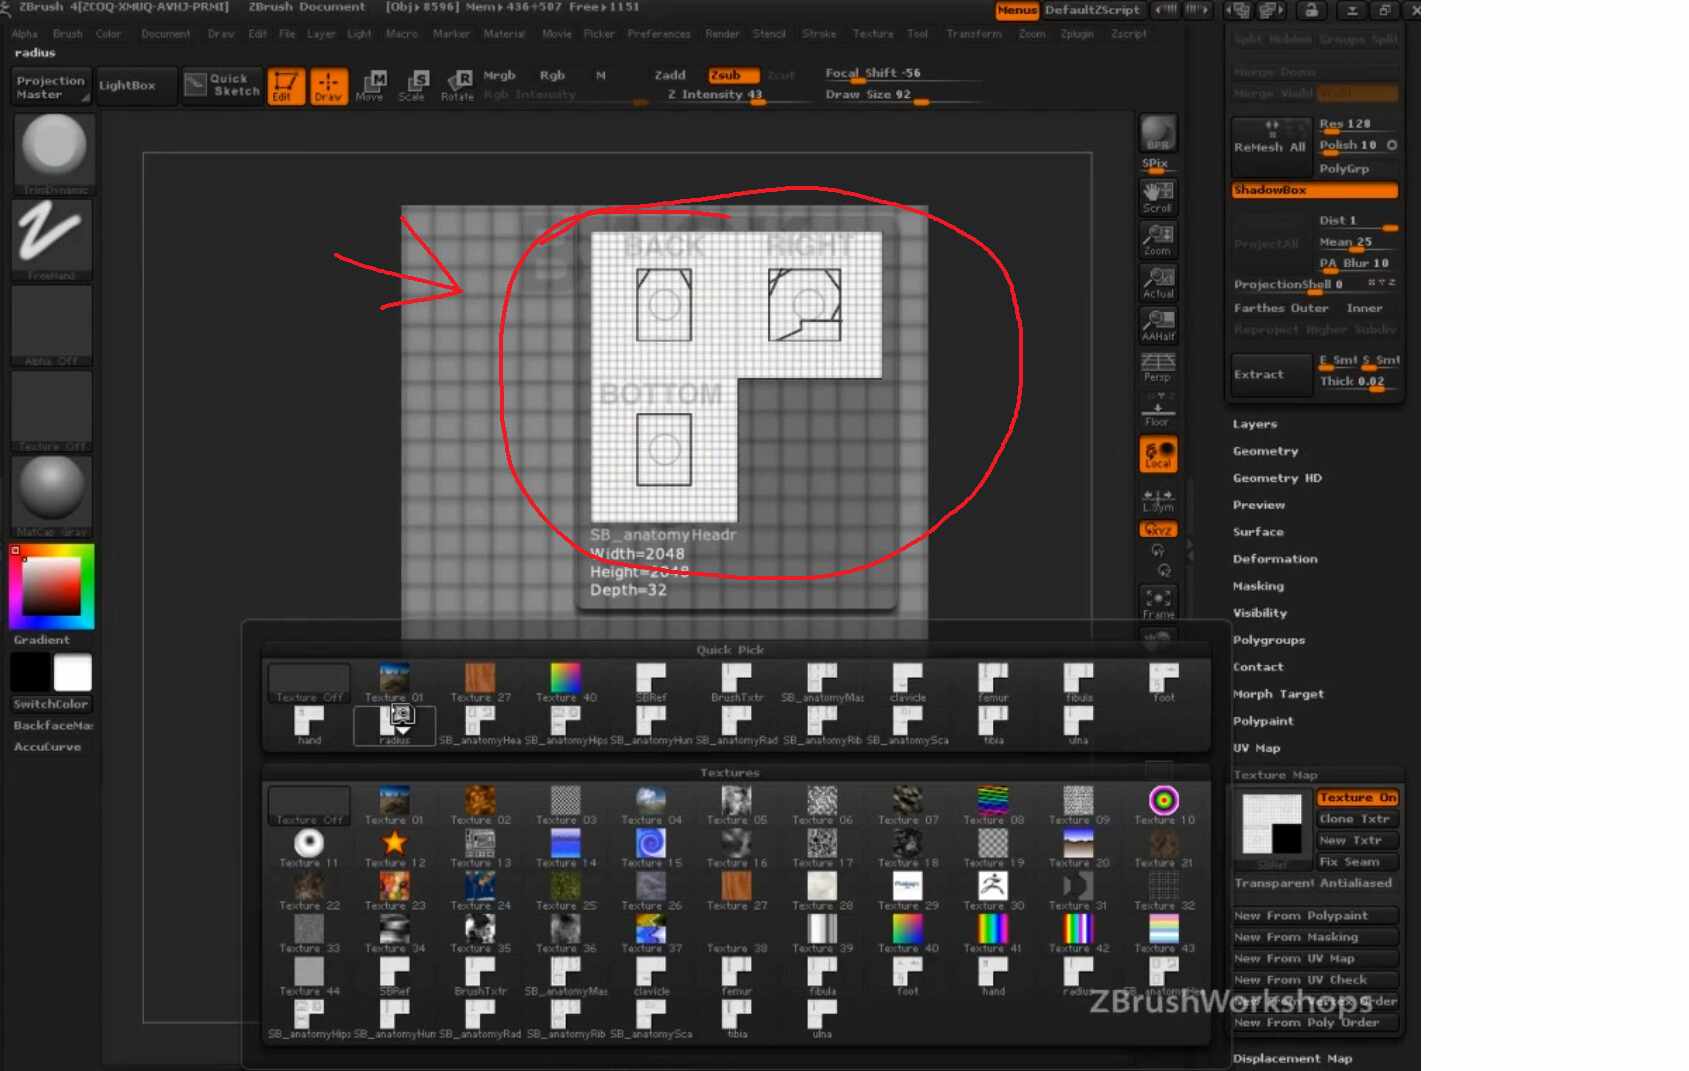Expand the Geometry subpalette
The width and height of the screenshot is (1689, 1071).
coord(1265,451)
